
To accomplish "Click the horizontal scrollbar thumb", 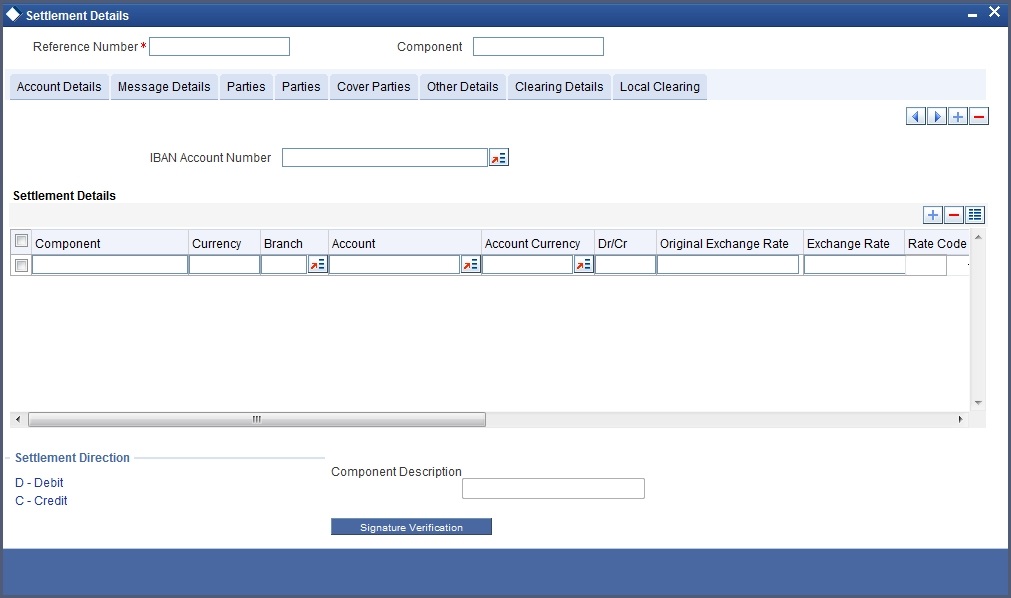I will pos(257,419).
